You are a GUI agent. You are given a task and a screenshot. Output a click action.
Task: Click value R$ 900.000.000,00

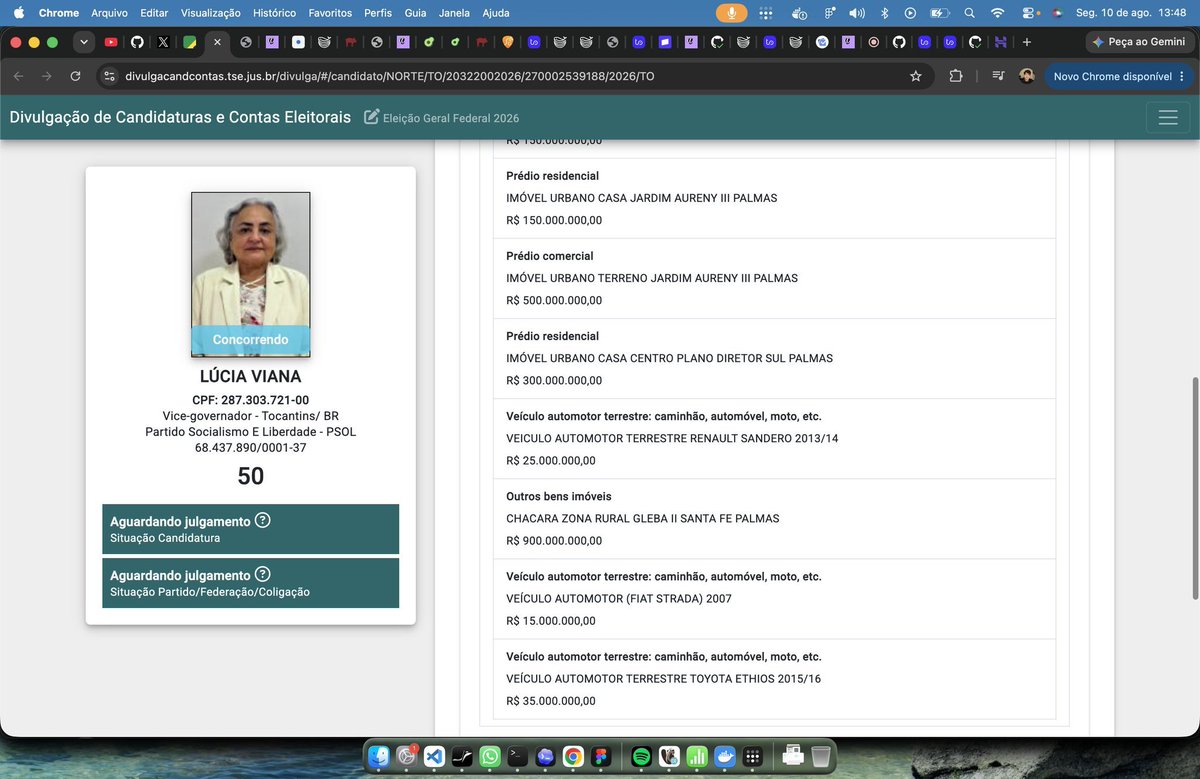click(x=554, y=540)
